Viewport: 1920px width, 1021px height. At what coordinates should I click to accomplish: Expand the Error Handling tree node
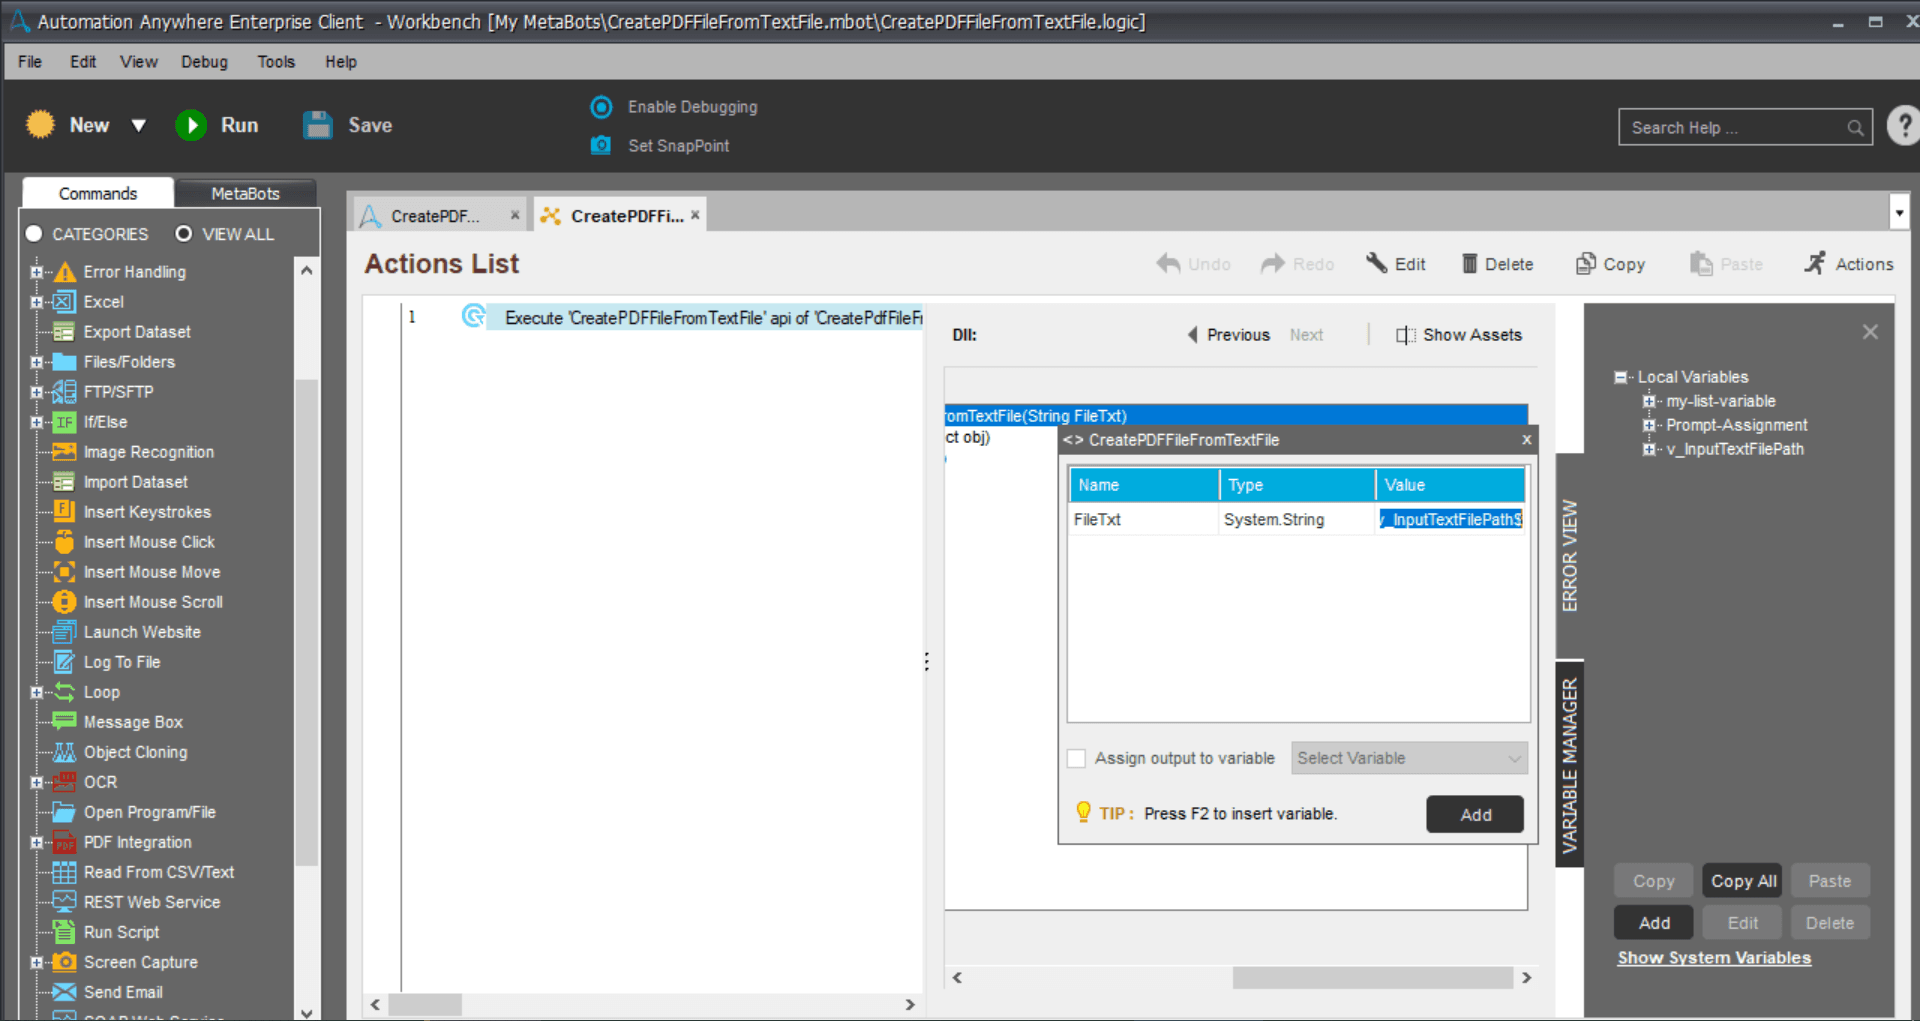point(37,272)
